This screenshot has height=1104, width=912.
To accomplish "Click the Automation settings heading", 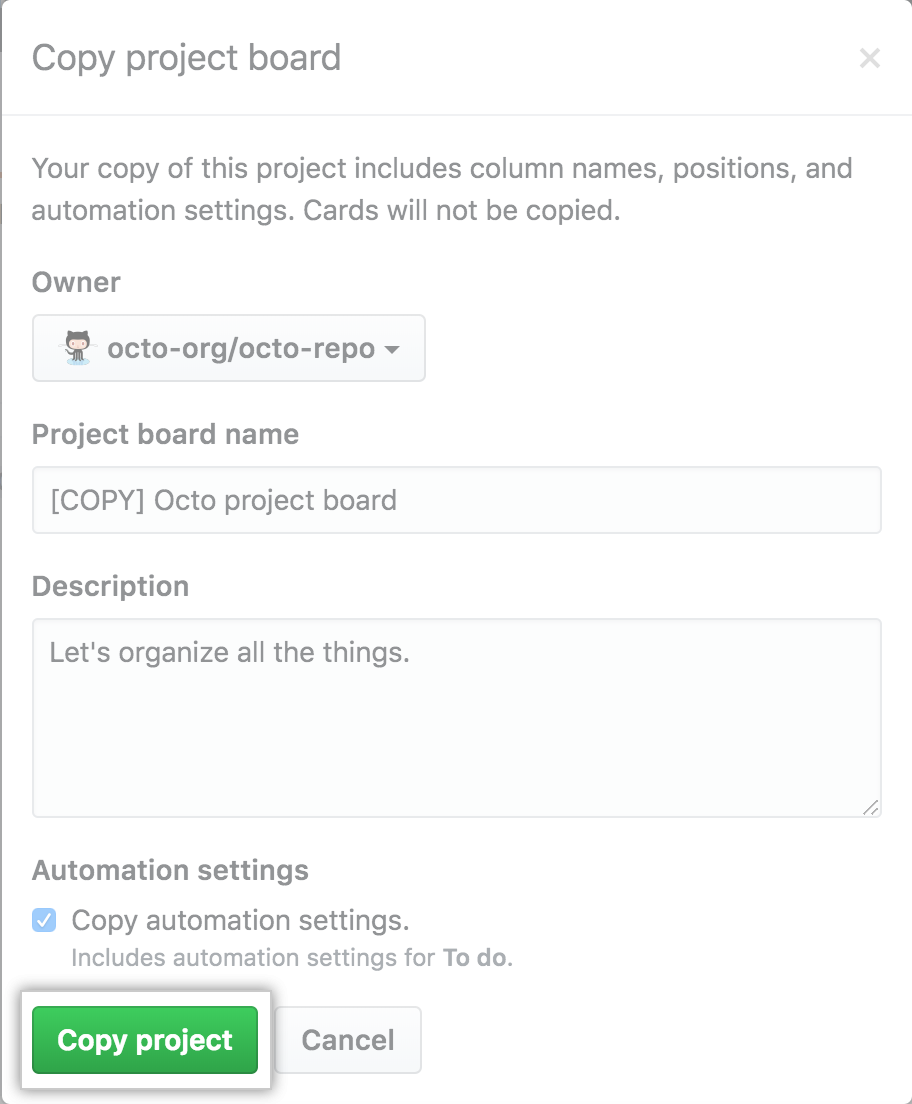I will pos(170,870).
